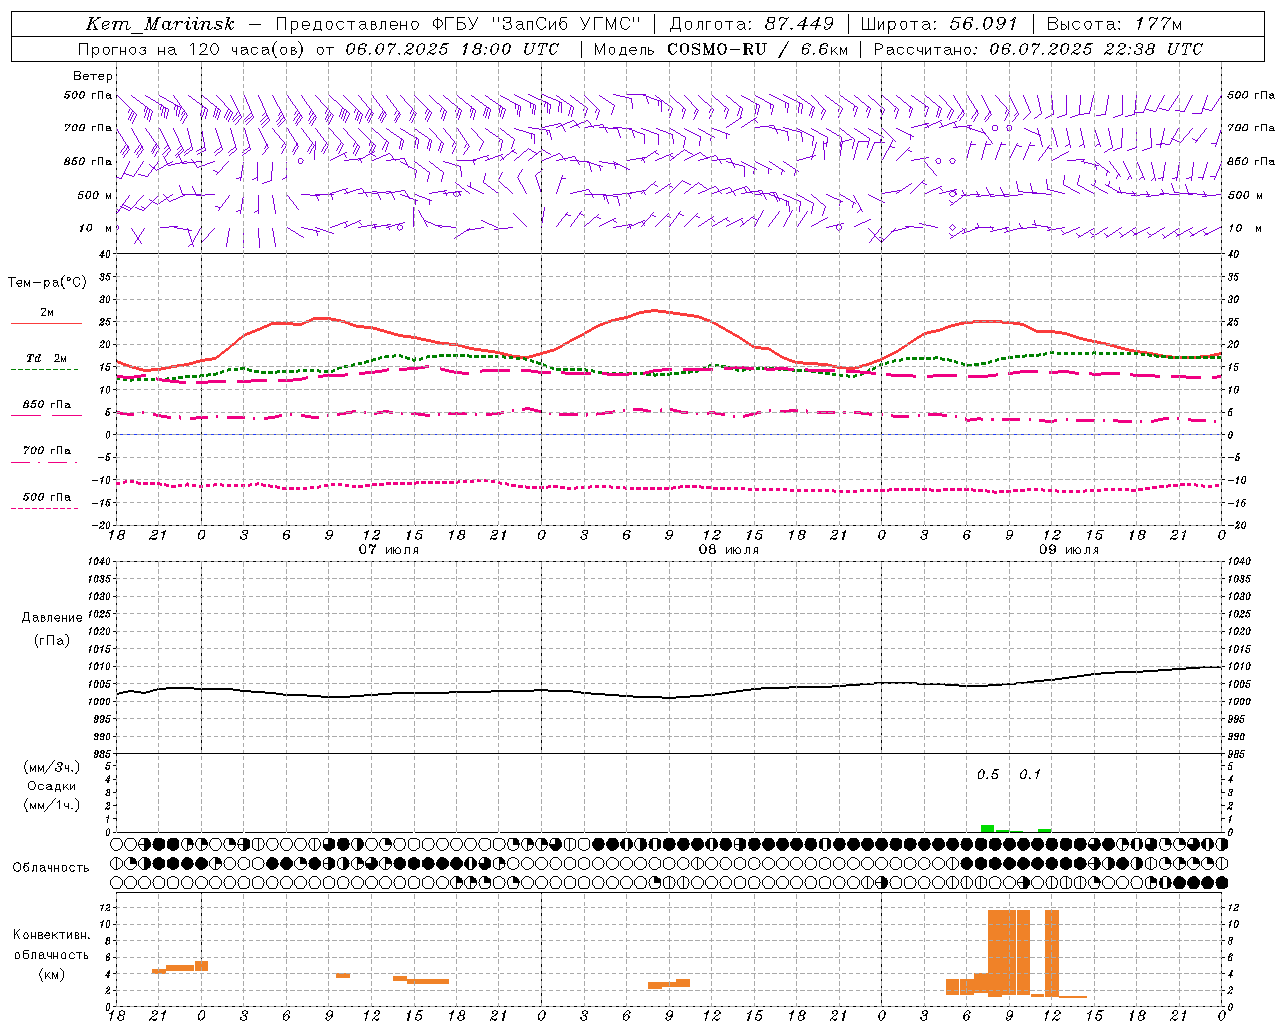Screen dimensions: 1280x1024
Task: Click the Осадки panel label
Action: coord(52,786)
